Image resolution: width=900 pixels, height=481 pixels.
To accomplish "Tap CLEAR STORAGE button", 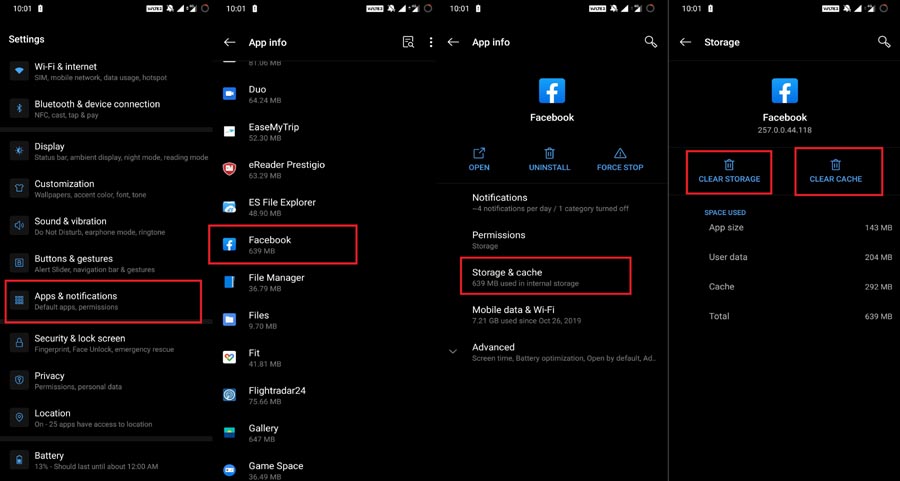I will (729, 171).
